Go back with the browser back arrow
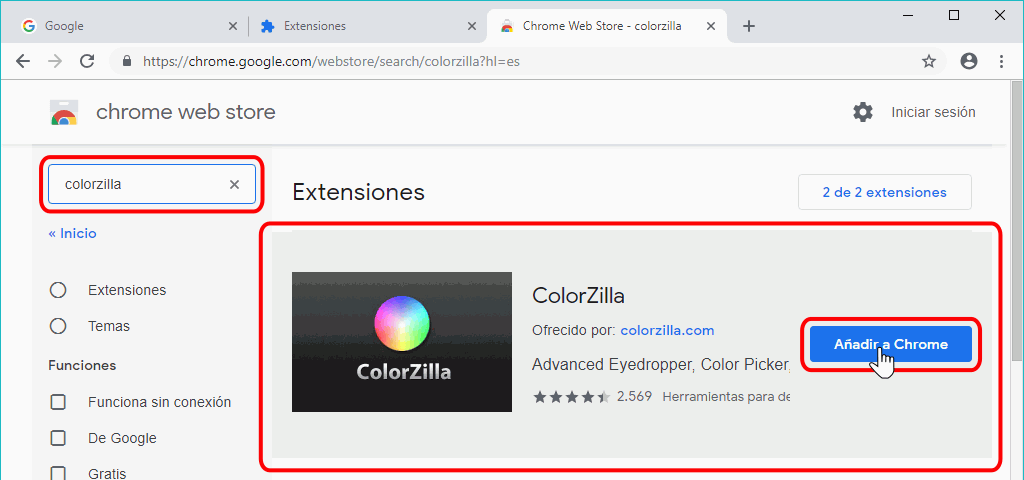 [x=23, y=61]
